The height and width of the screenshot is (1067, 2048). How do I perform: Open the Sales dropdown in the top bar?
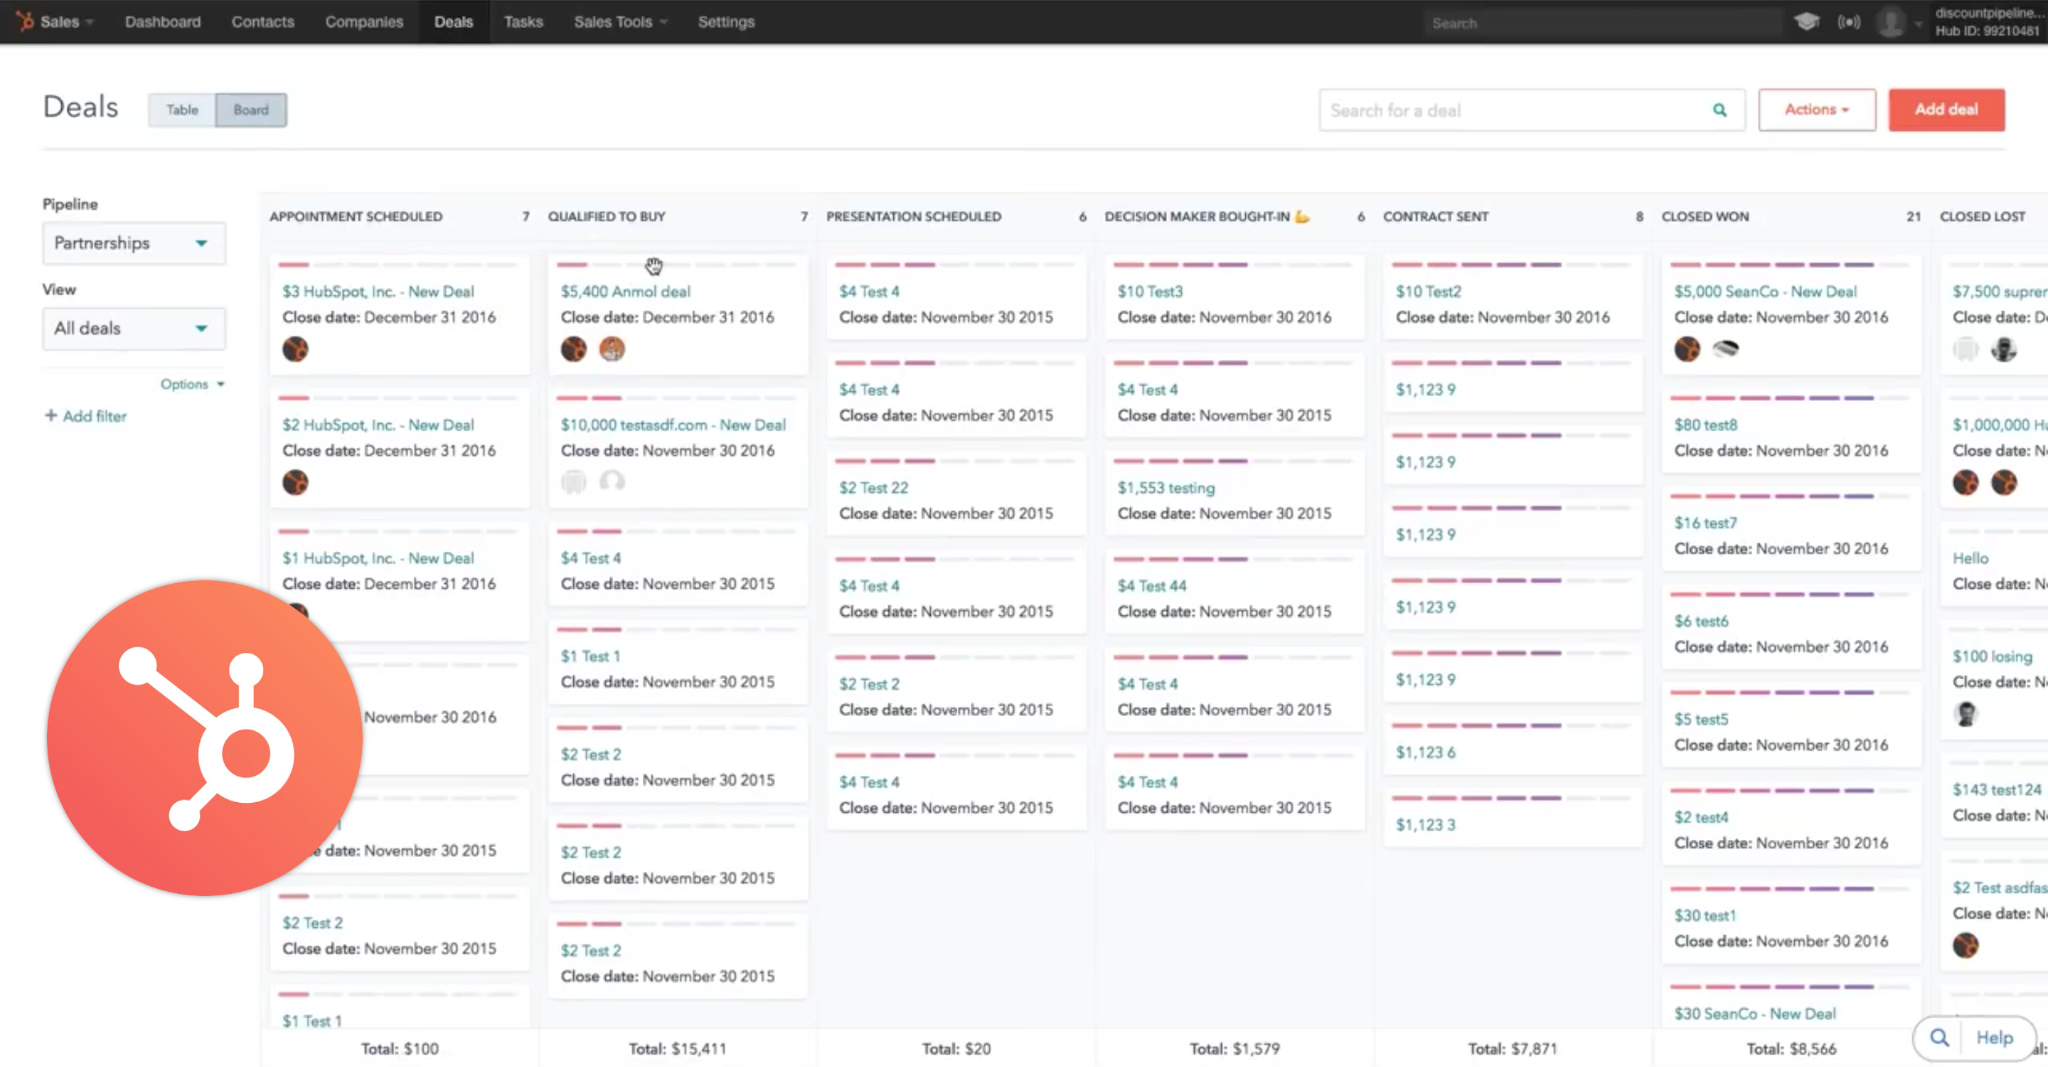click(66, 21)
